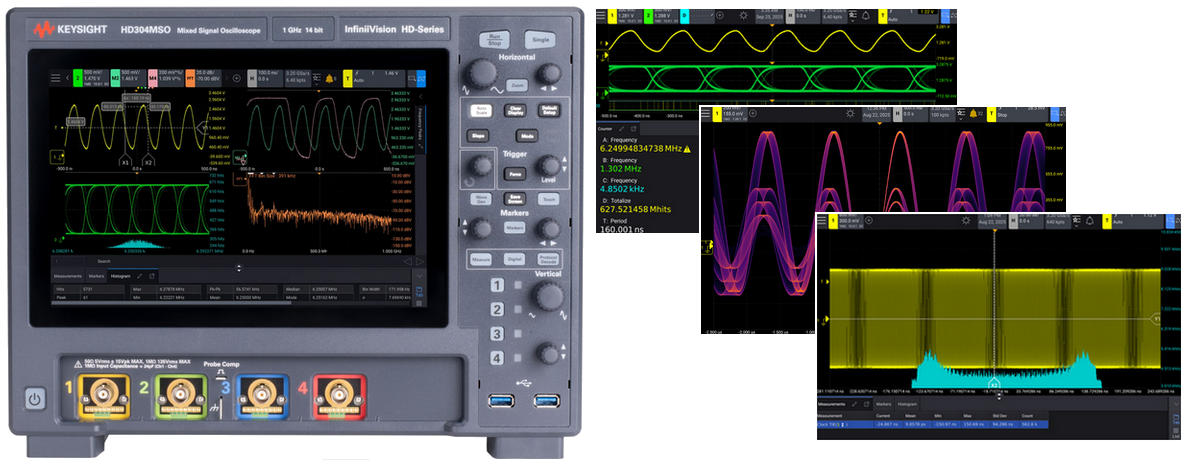Click the Clear Display key
The height and width of the screenshot is (464, 1184).
(x=515, y=111)
